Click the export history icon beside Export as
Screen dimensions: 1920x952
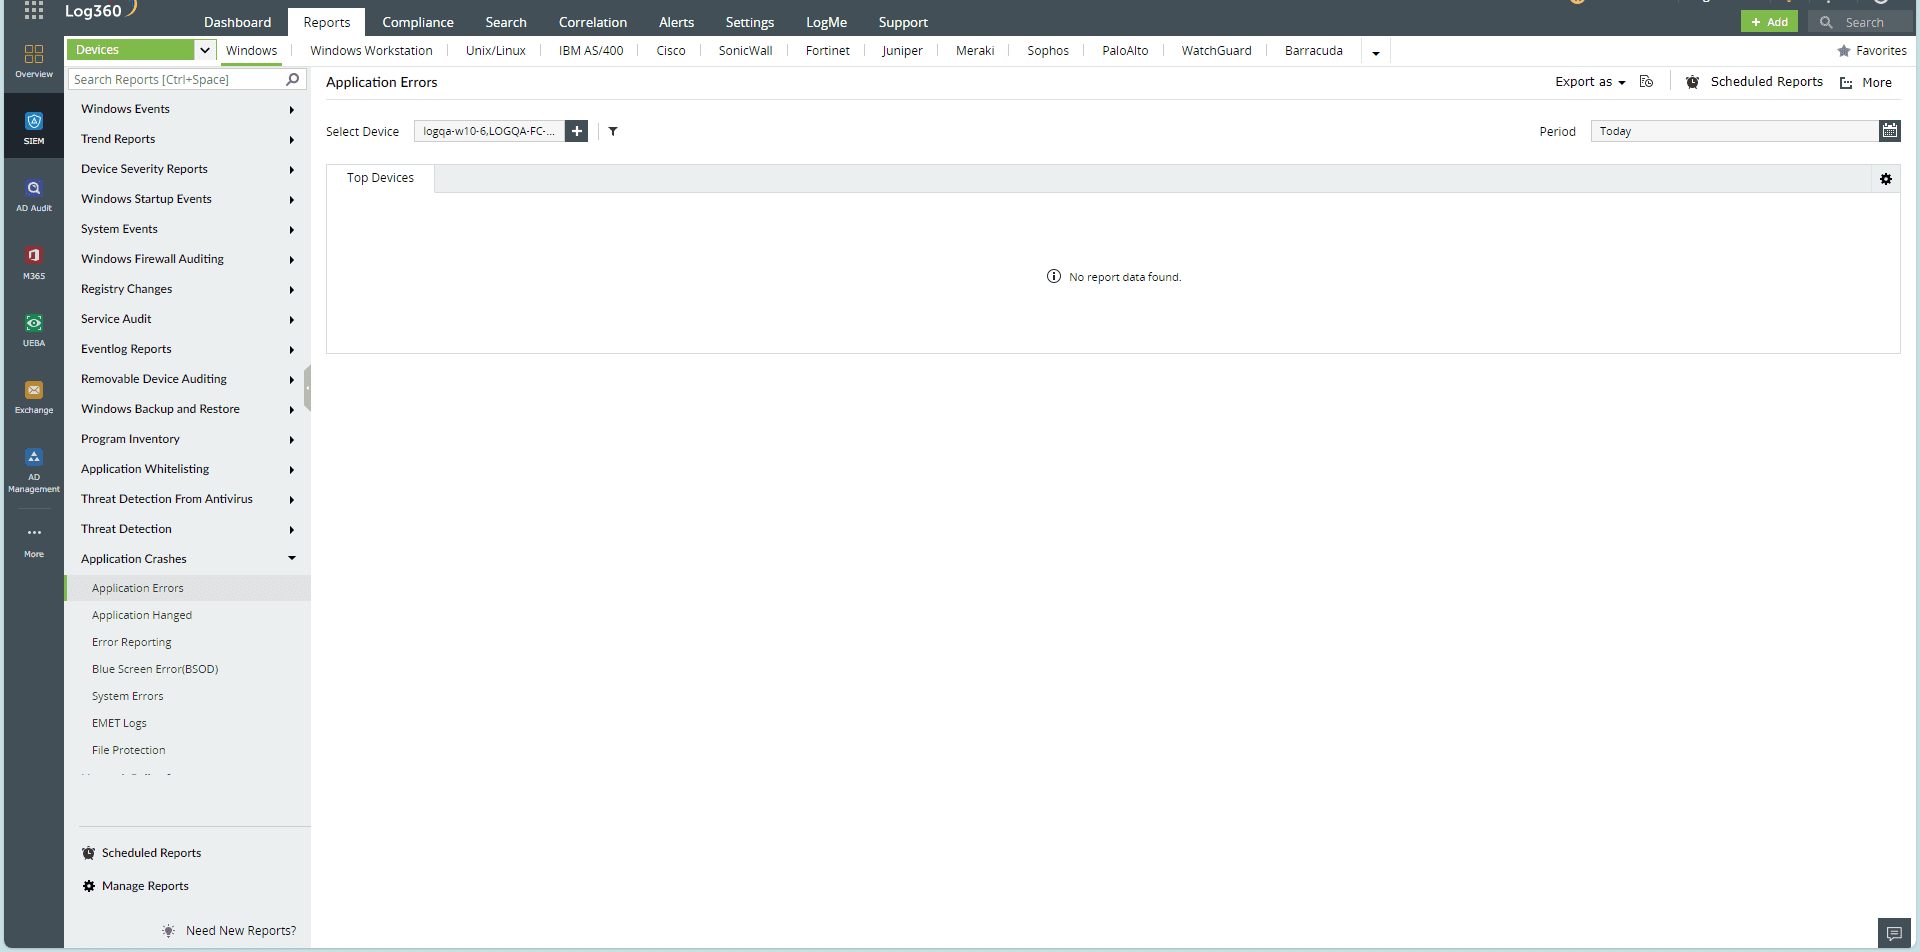point(1646,82)
